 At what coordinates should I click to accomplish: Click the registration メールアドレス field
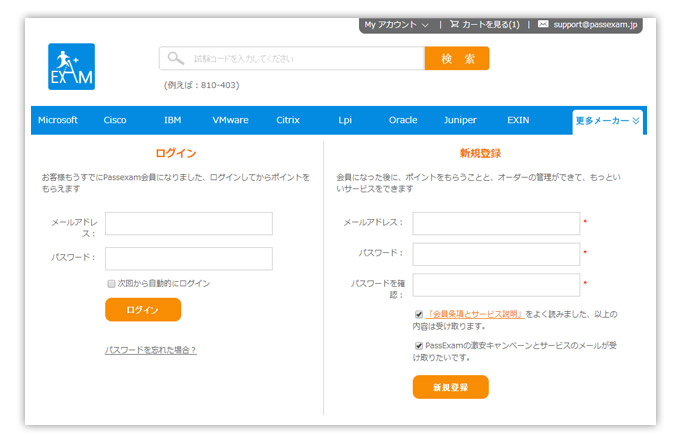496,223
